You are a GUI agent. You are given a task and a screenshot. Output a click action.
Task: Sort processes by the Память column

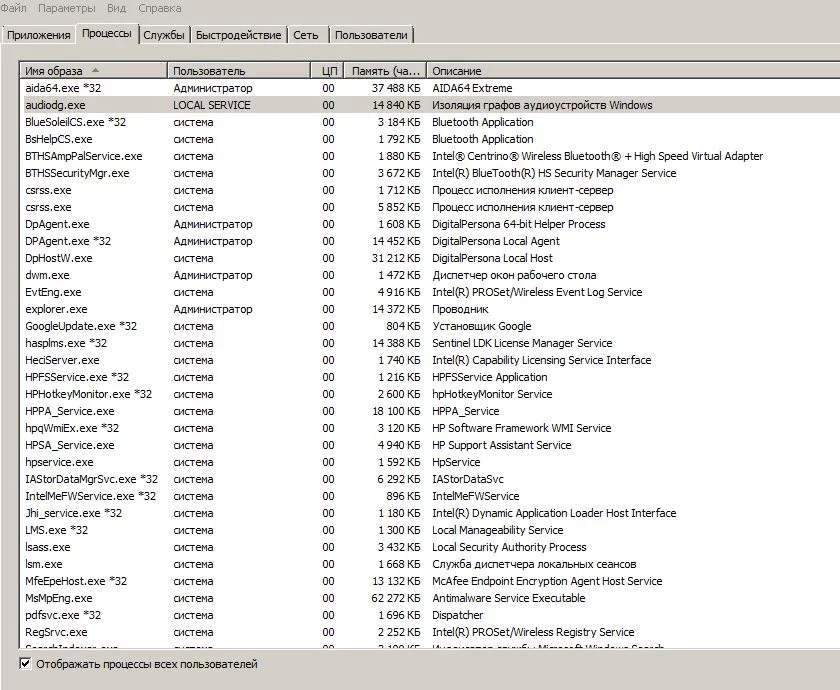pos(385,70)
